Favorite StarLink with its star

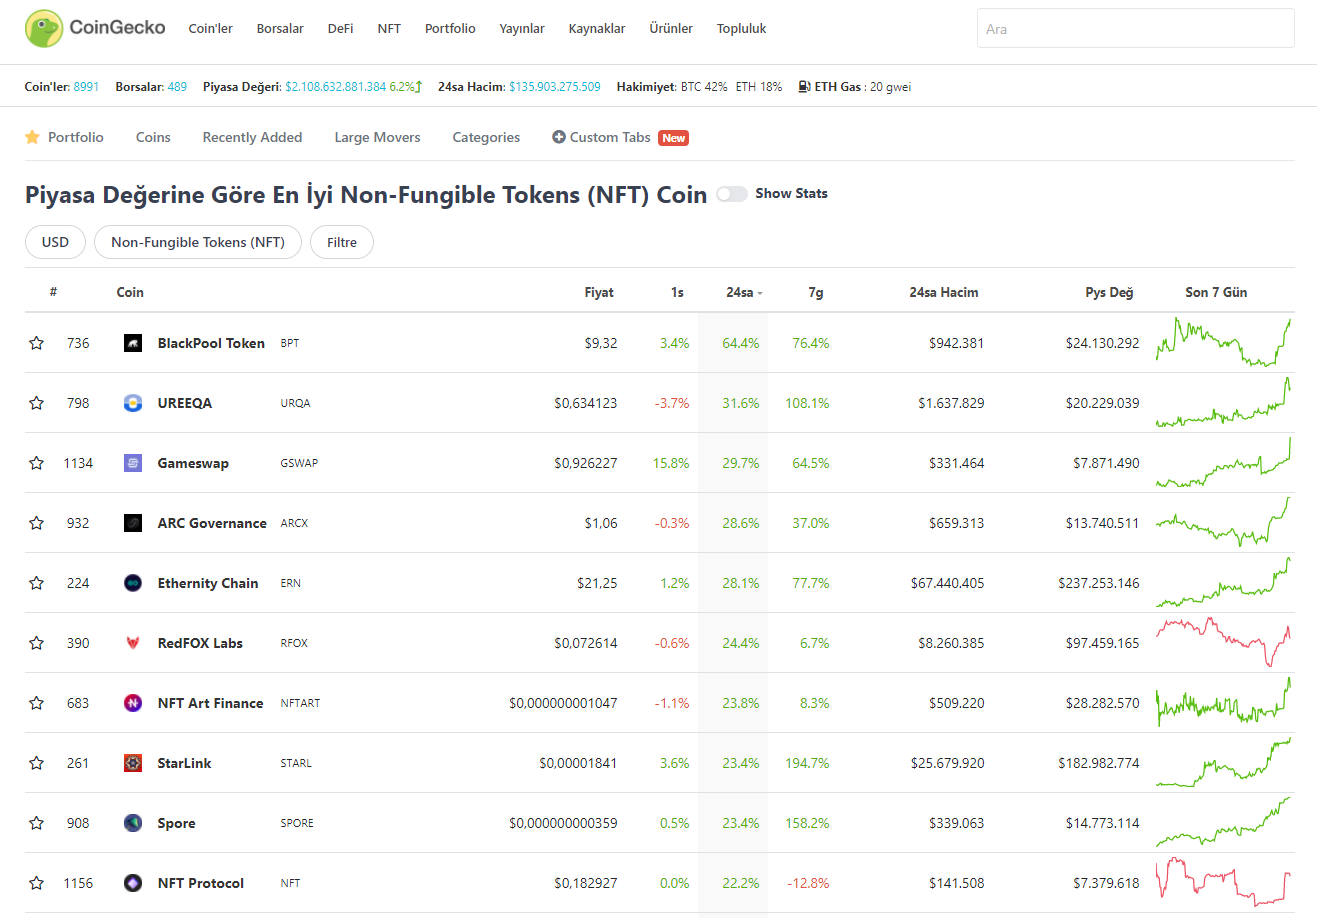click(37, 763)
